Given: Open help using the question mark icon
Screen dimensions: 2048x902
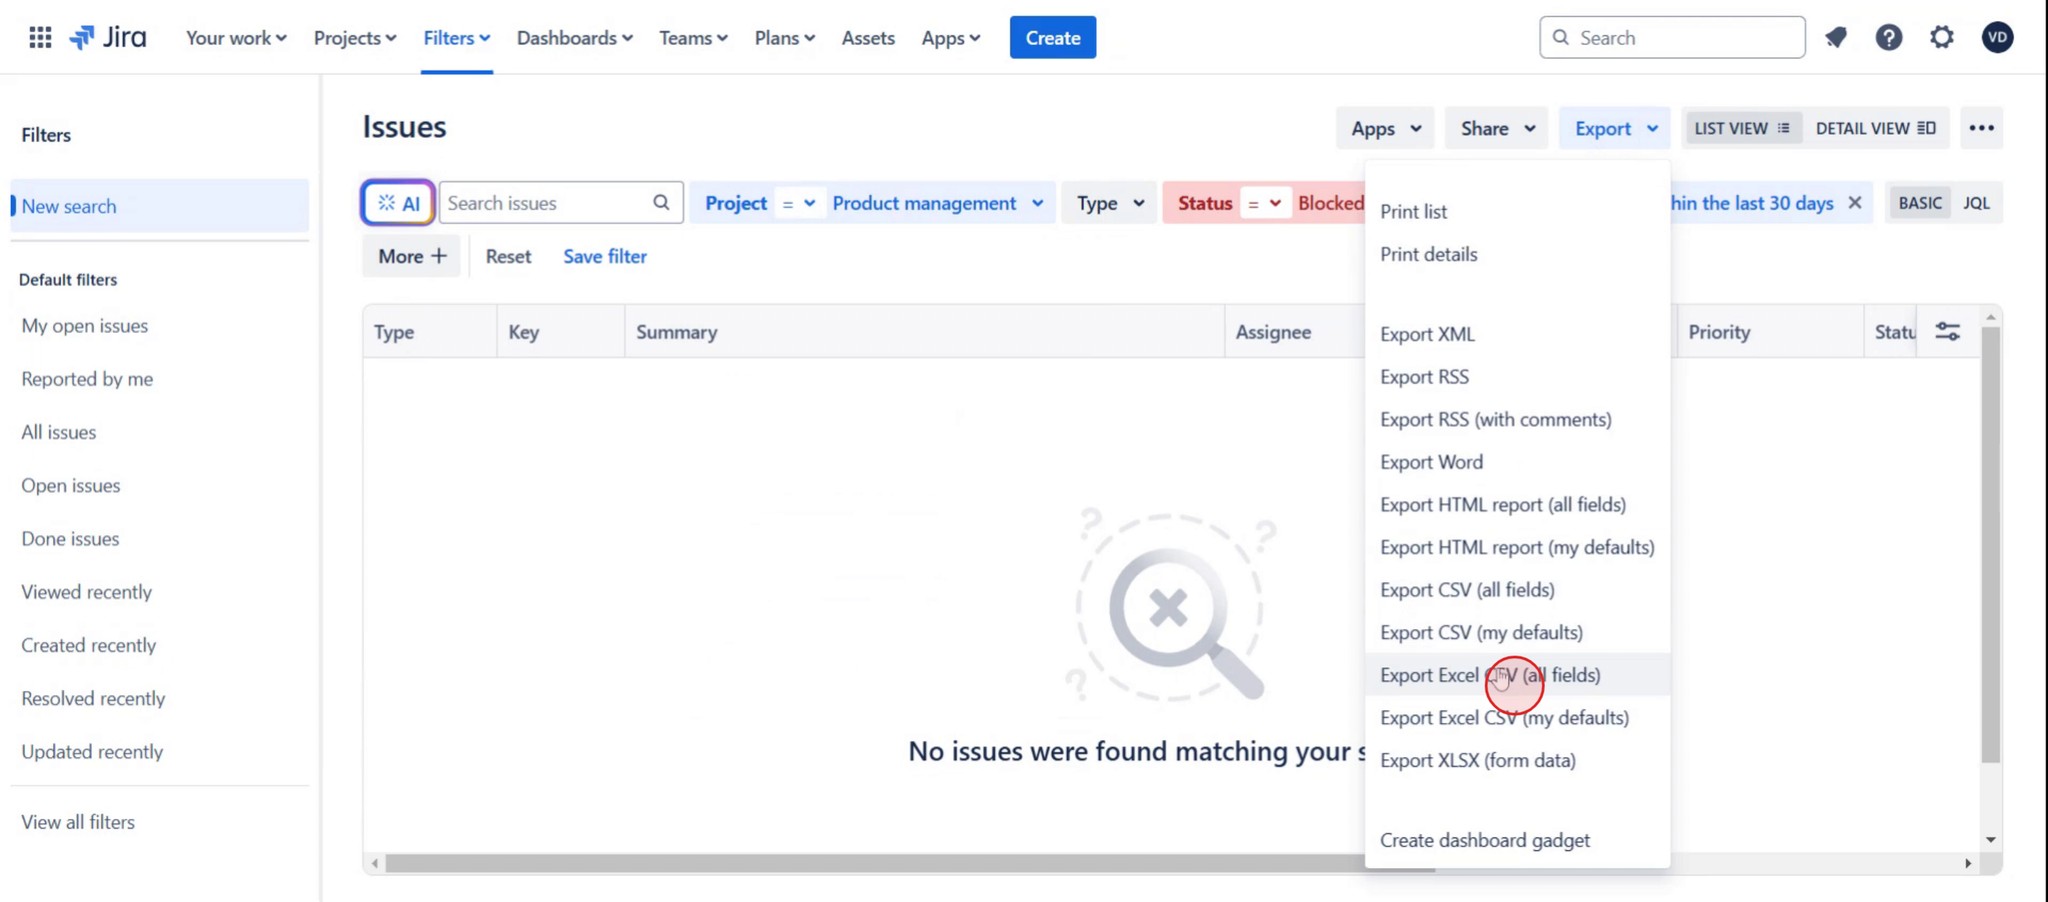Looking at the screenshot, I should coord(1889,37).
